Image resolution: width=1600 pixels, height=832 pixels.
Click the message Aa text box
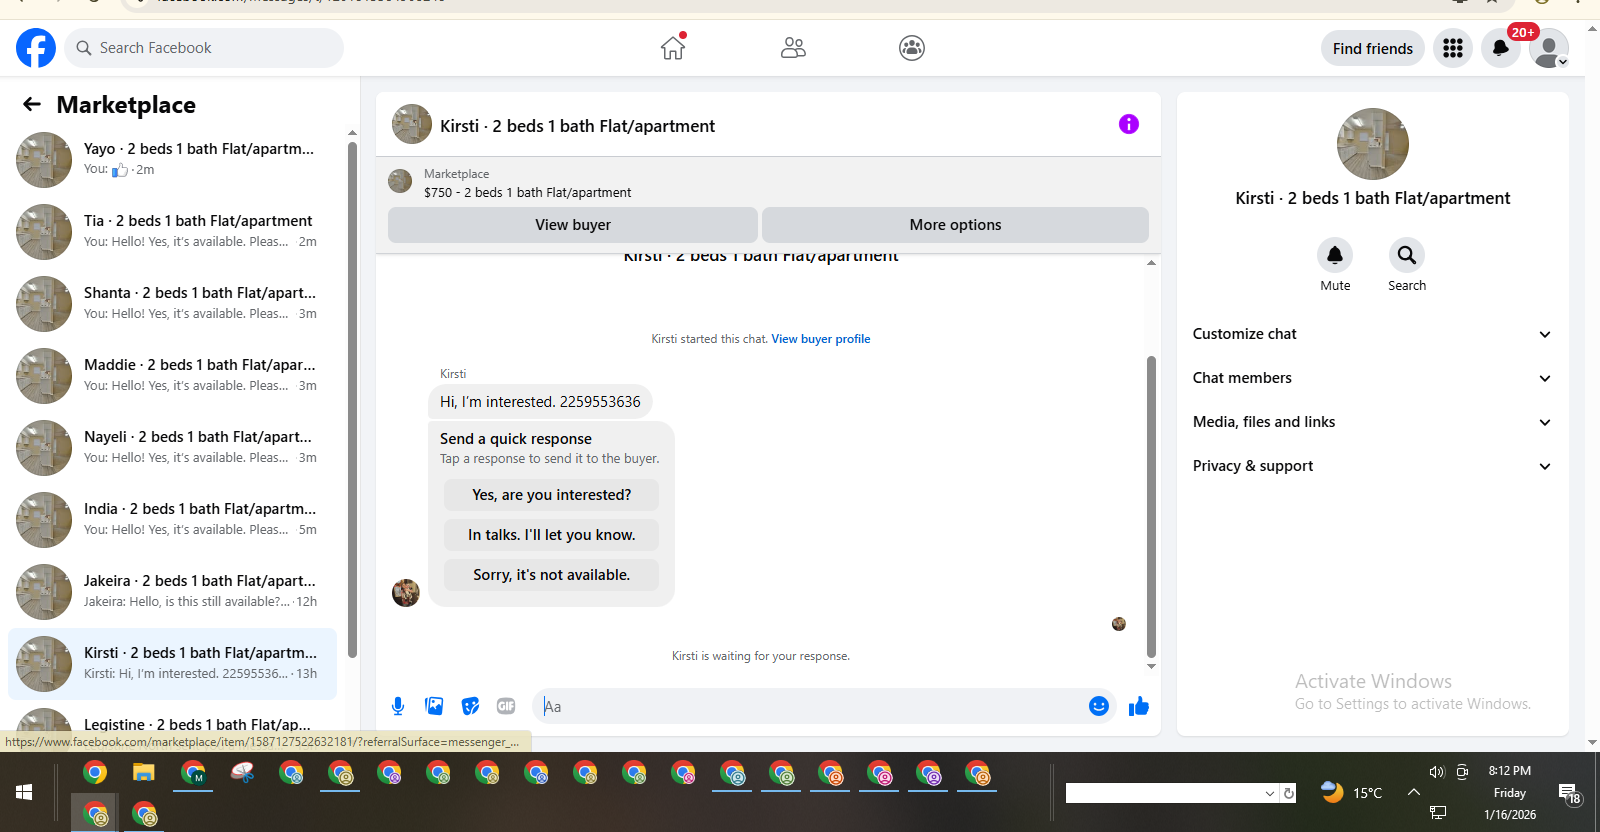pyautogui.click(x=810, y=706)
